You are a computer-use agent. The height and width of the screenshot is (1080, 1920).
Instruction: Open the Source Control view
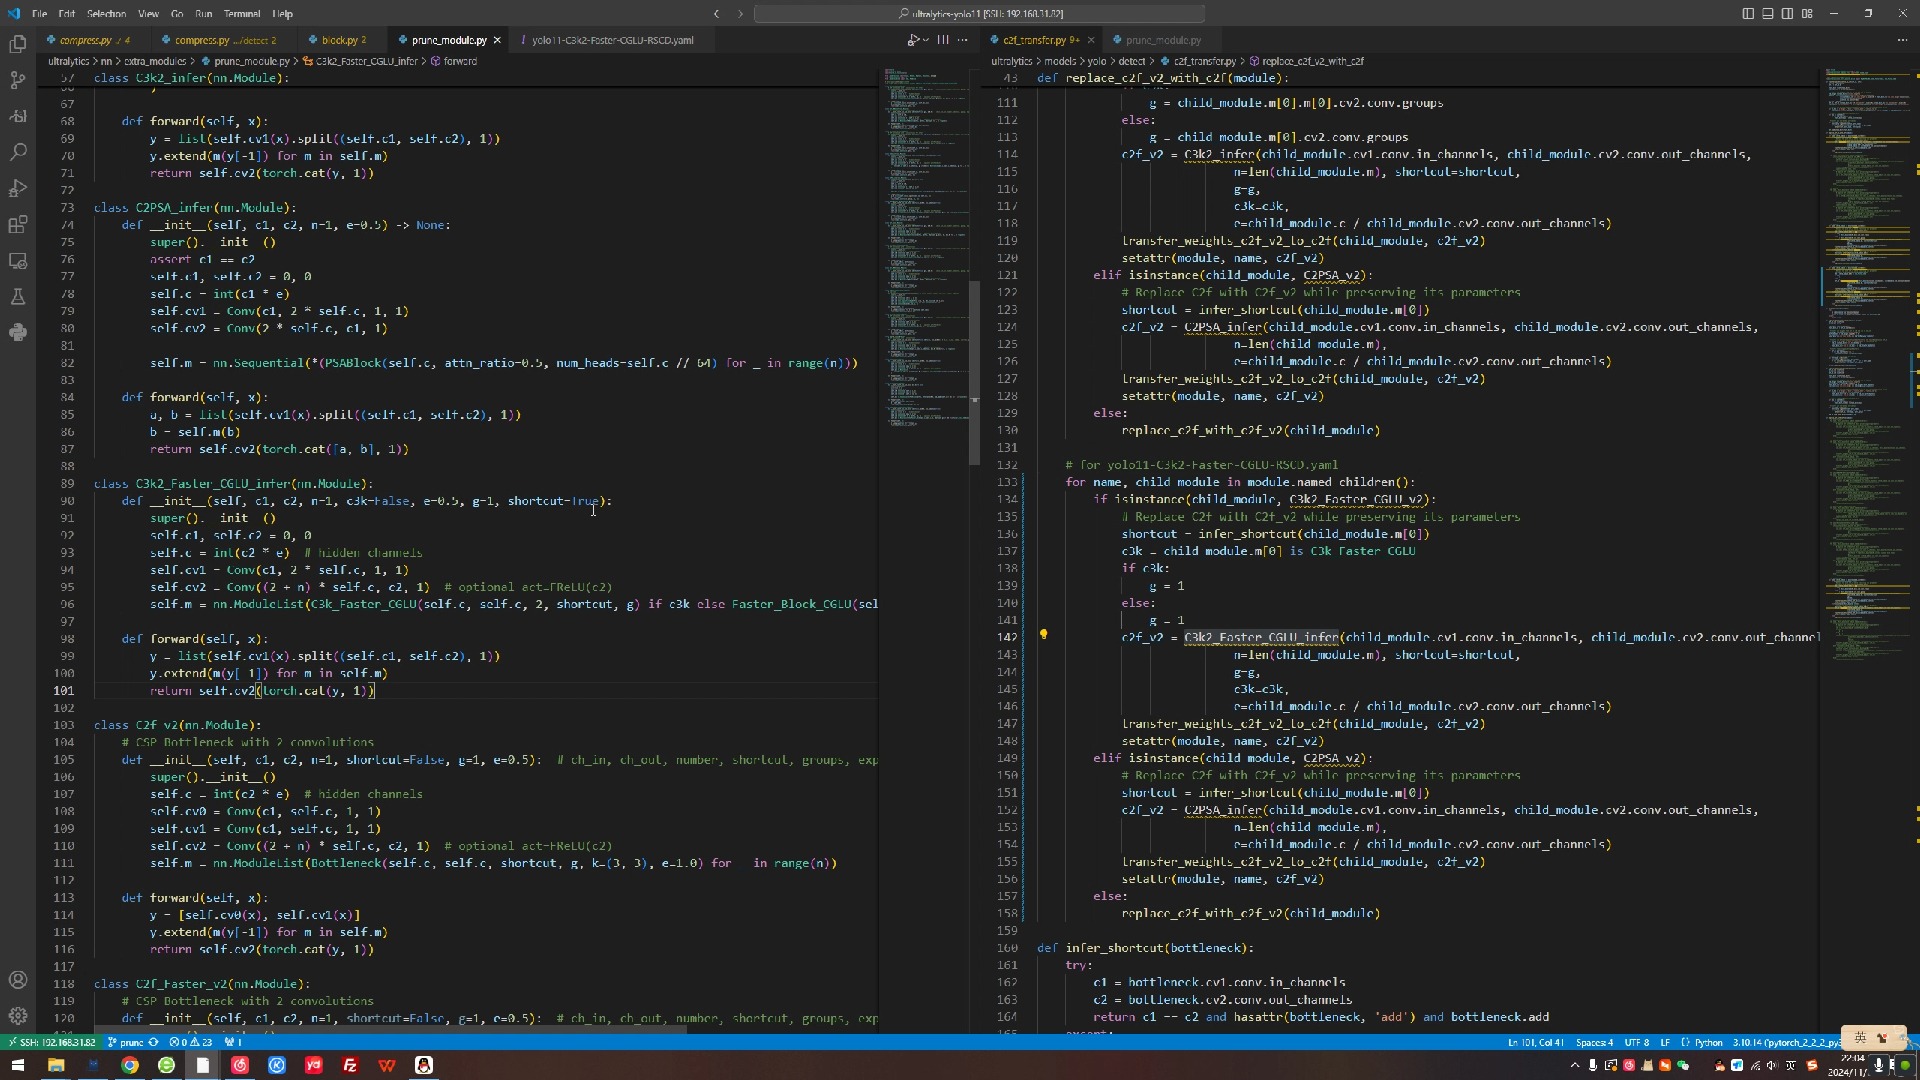tap(17, 80)
